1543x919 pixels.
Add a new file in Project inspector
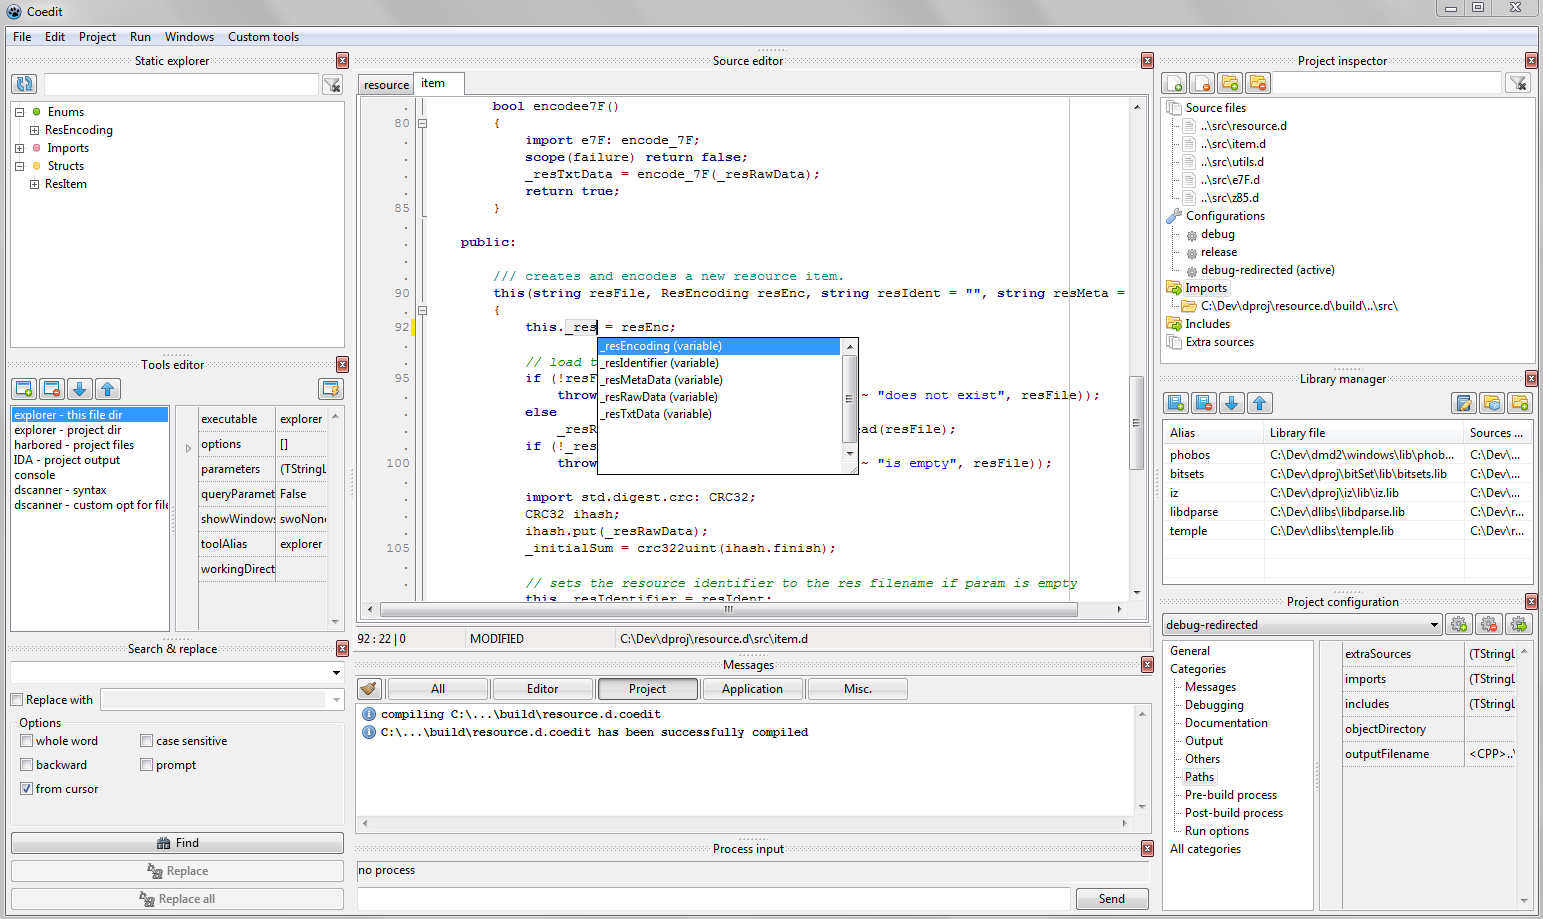point(1174,83)
